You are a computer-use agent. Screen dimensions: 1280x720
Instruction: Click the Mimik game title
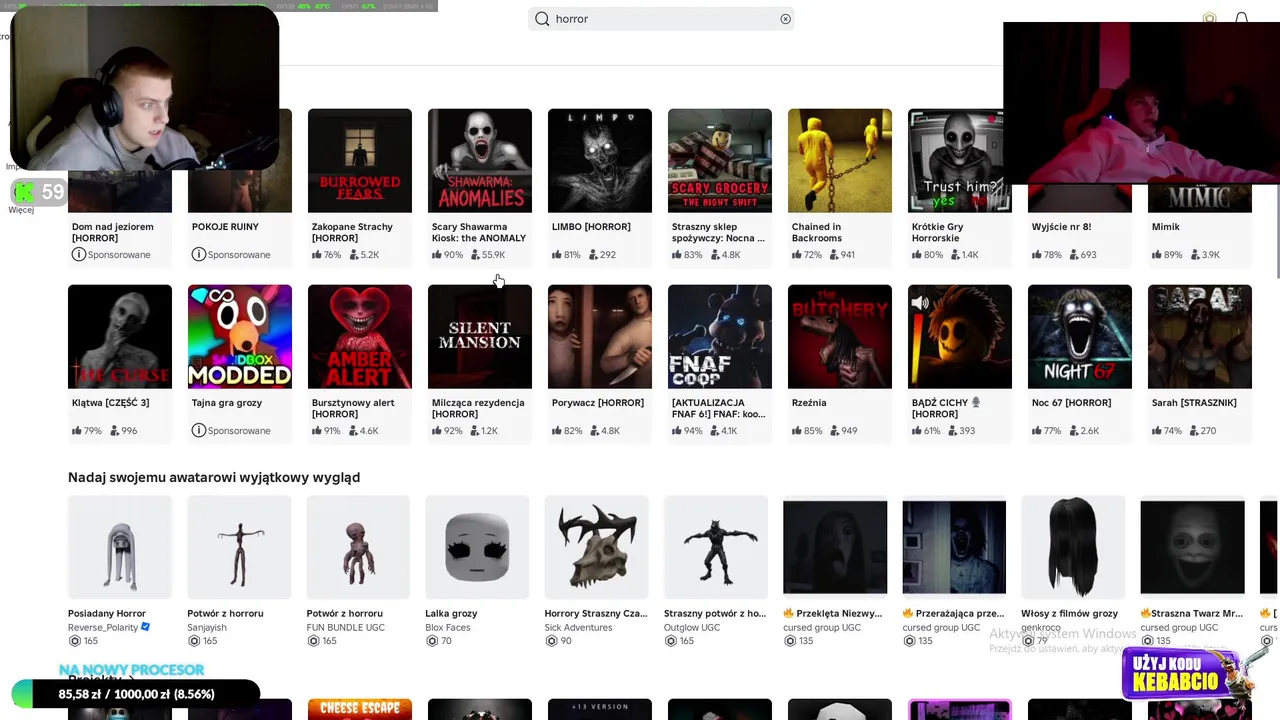tap(1166, 227)
